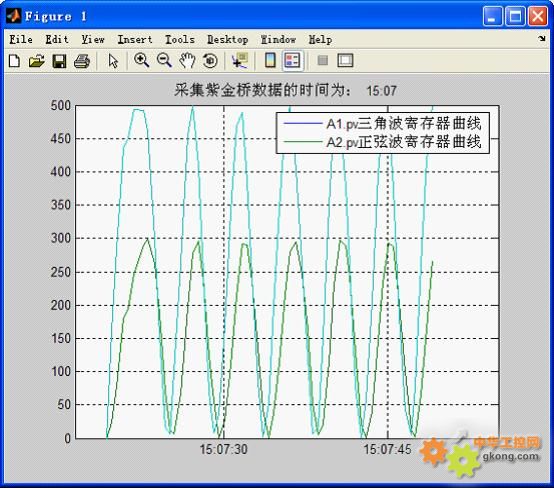Save the figure using the floppy icon
The height and width of the screenshot is (488, 554).
[x=59, y=61]
